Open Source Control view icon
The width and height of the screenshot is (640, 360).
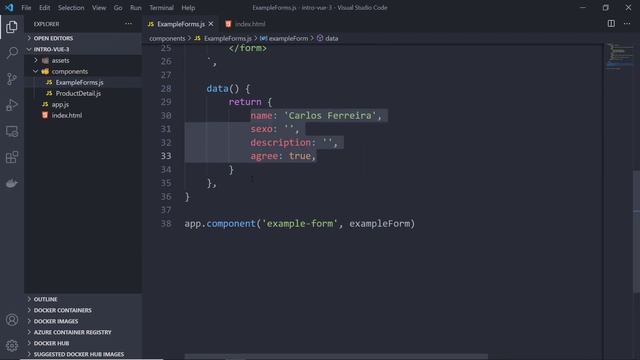12,79
